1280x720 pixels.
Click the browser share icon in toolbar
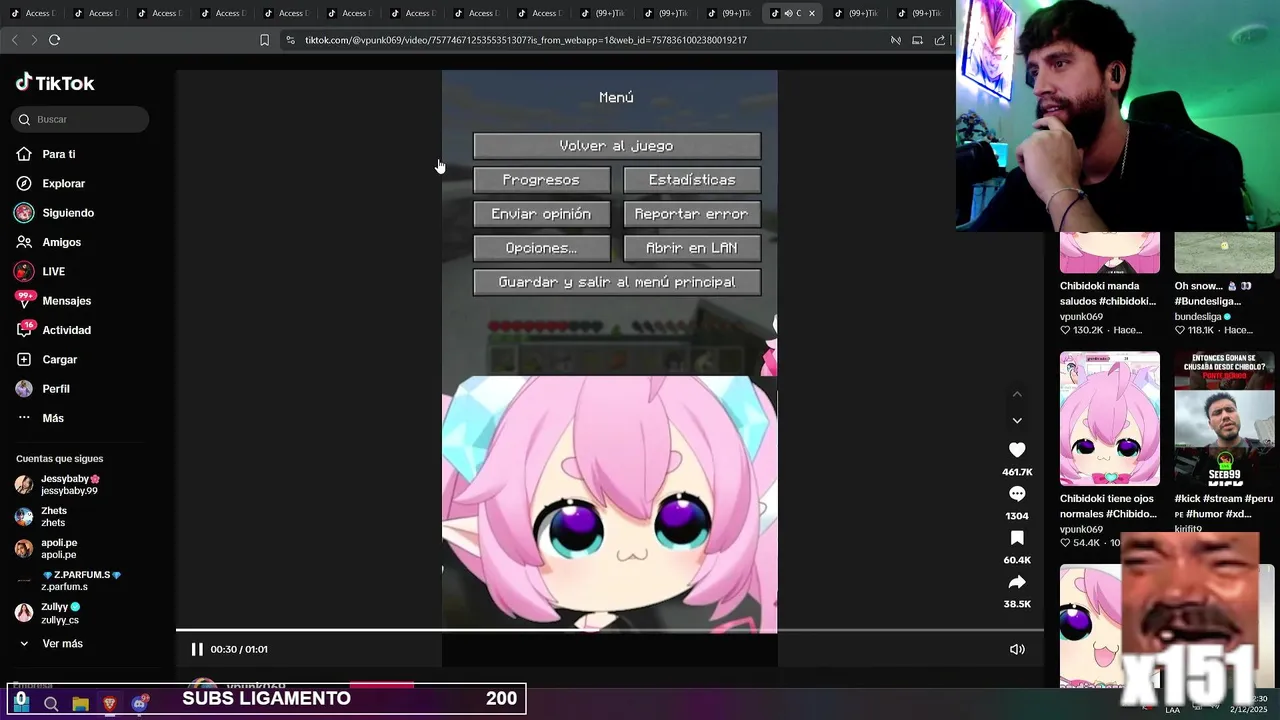pyautogui.click(x=940, y=40)
